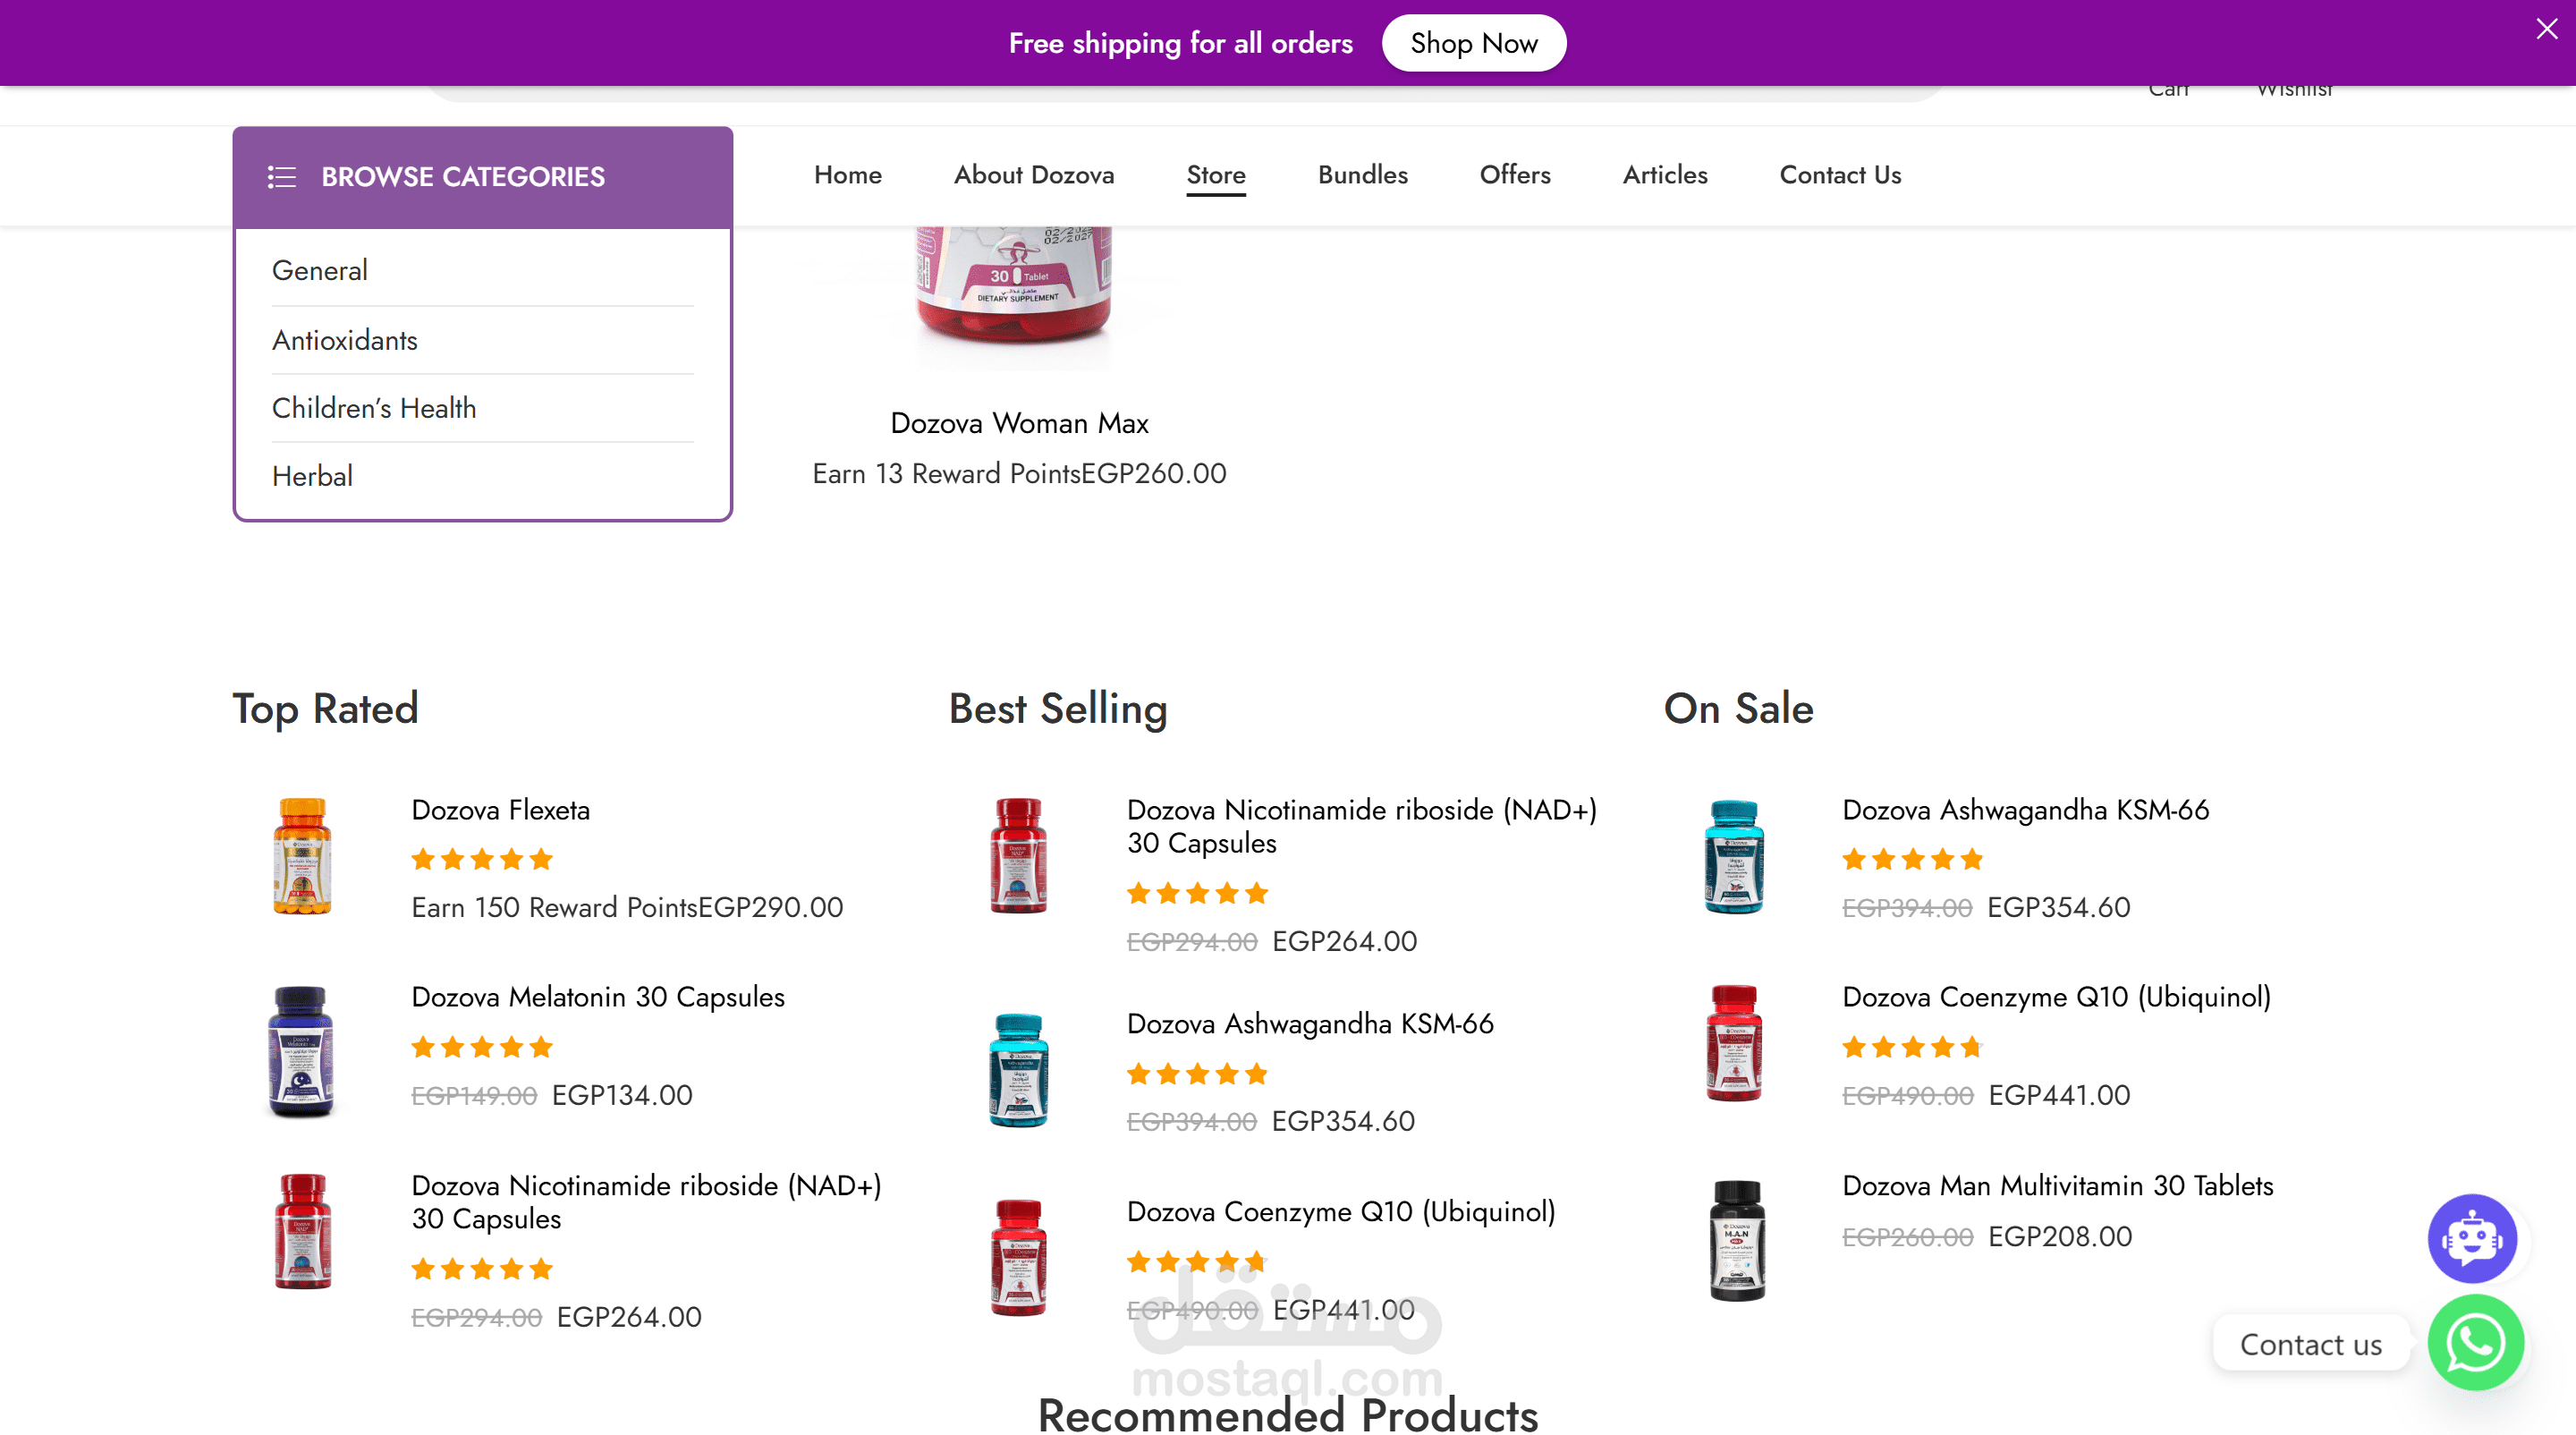
Task: Select the Children's Health category
Action: [374, 408]
